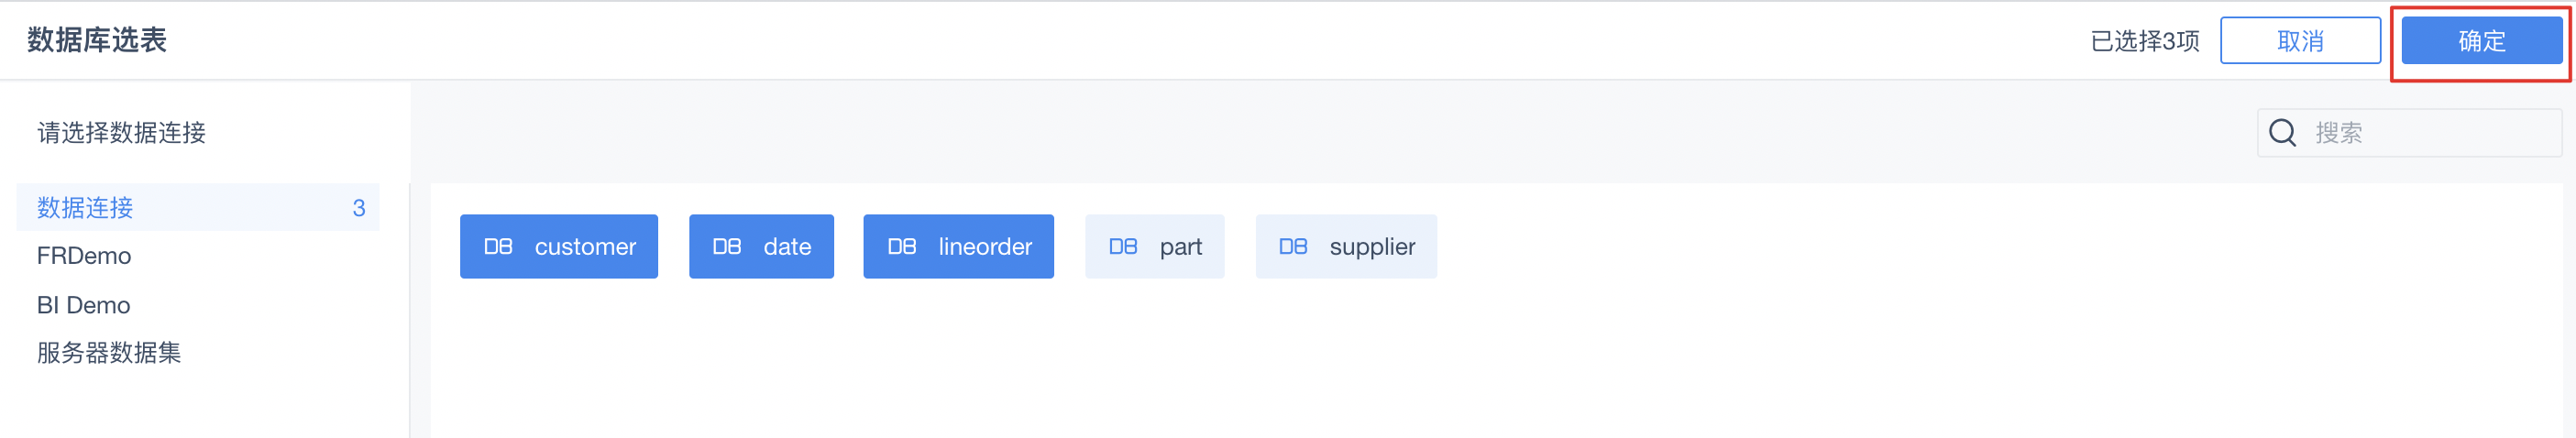The width and height of the screenshot is (2576, 438).
Task: Click the DB icon on part table
Action: [1123, 246]
